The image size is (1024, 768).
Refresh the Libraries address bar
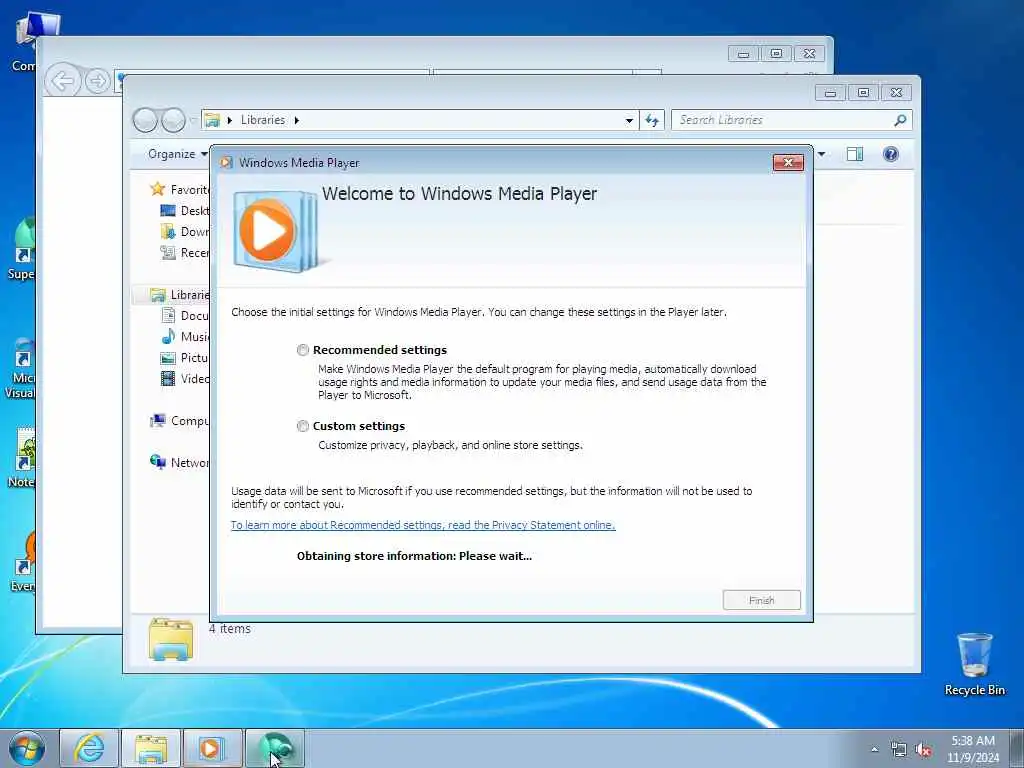(x=652, y=120)
